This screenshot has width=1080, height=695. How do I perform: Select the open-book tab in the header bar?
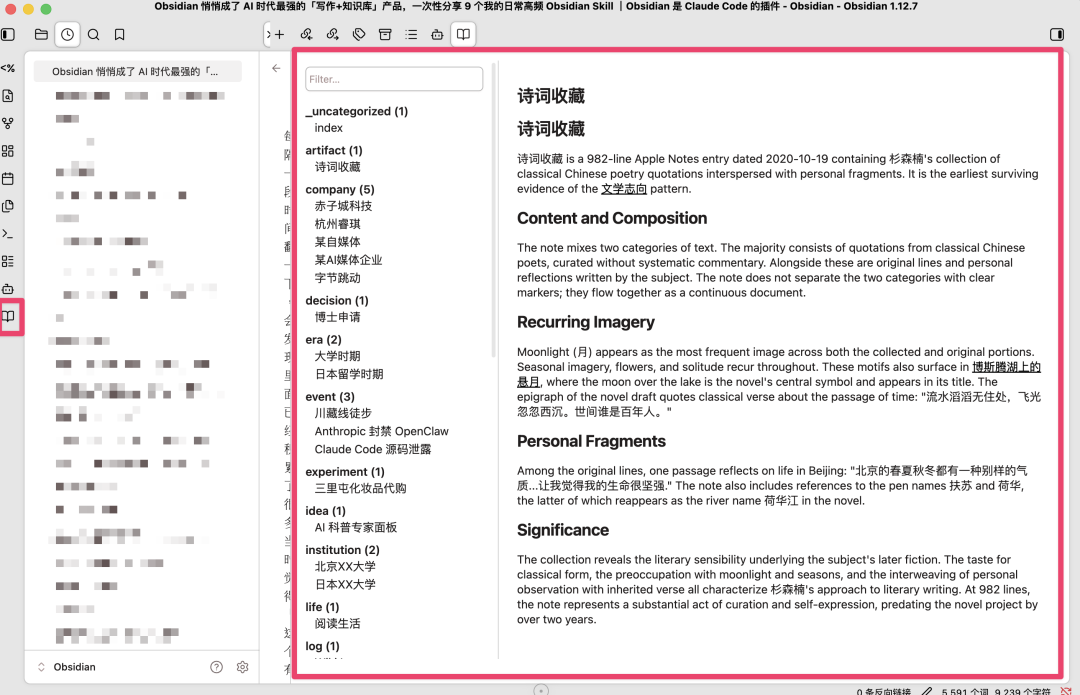pyautogui.click(x=464, y=34)
